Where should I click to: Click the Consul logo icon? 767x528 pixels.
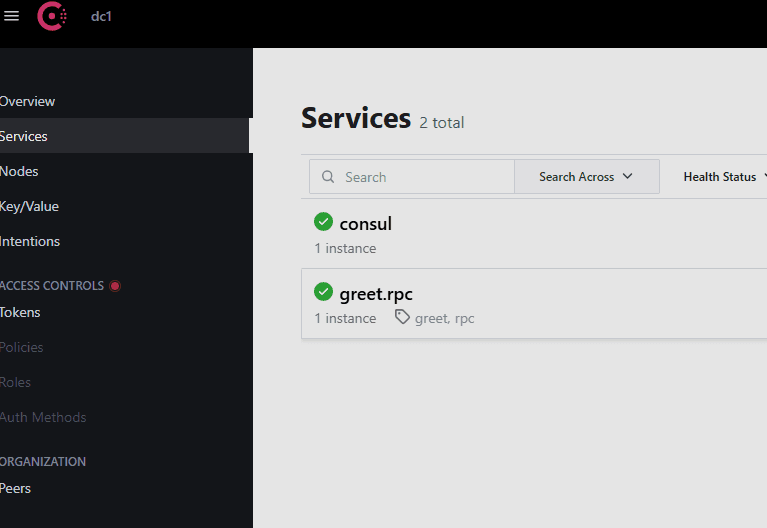[52, 16]
